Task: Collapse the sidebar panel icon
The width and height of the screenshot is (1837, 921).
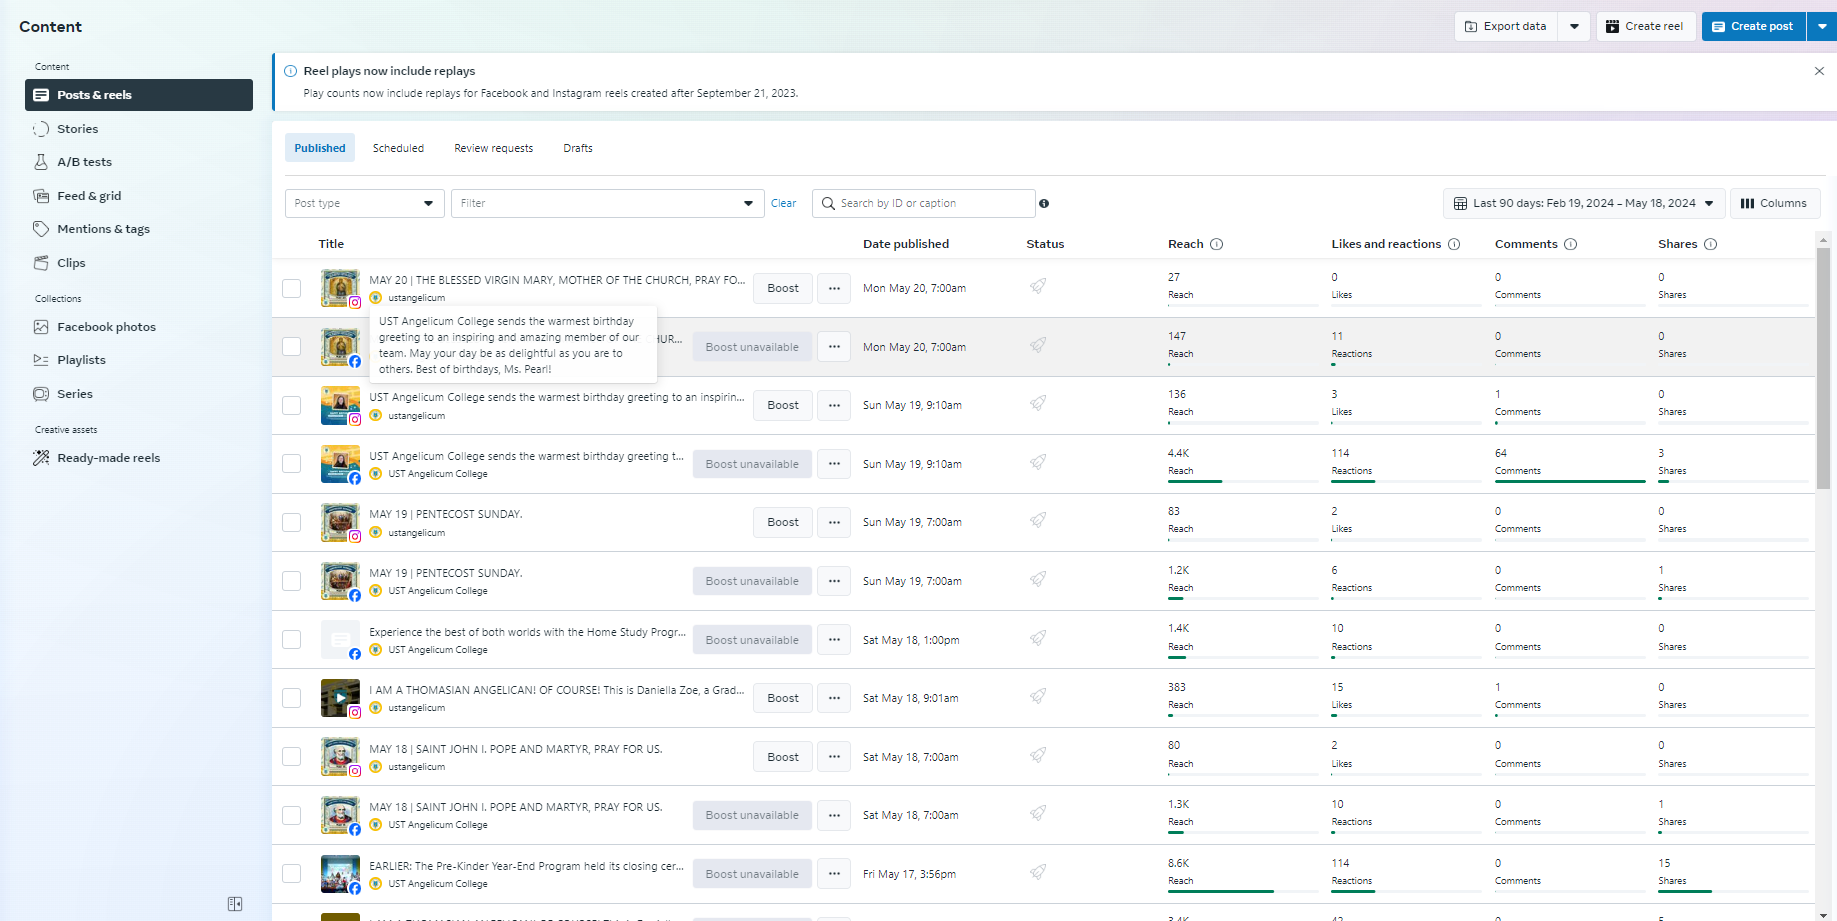Action: pyautogui.click(x=235, y=904)
